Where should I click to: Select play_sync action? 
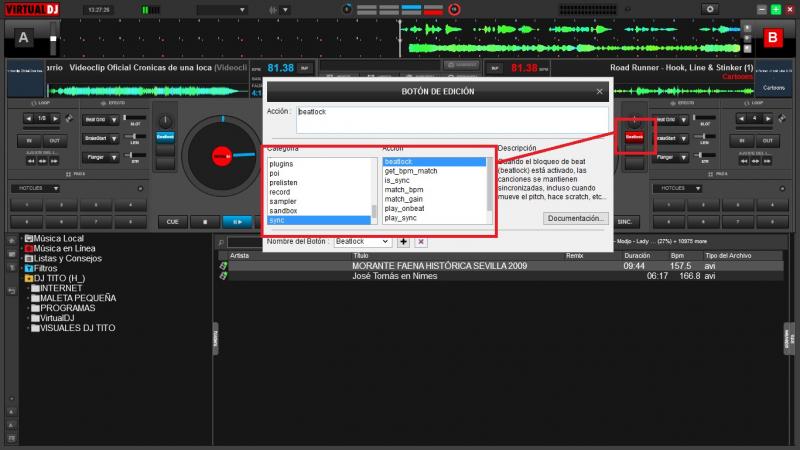401,218
